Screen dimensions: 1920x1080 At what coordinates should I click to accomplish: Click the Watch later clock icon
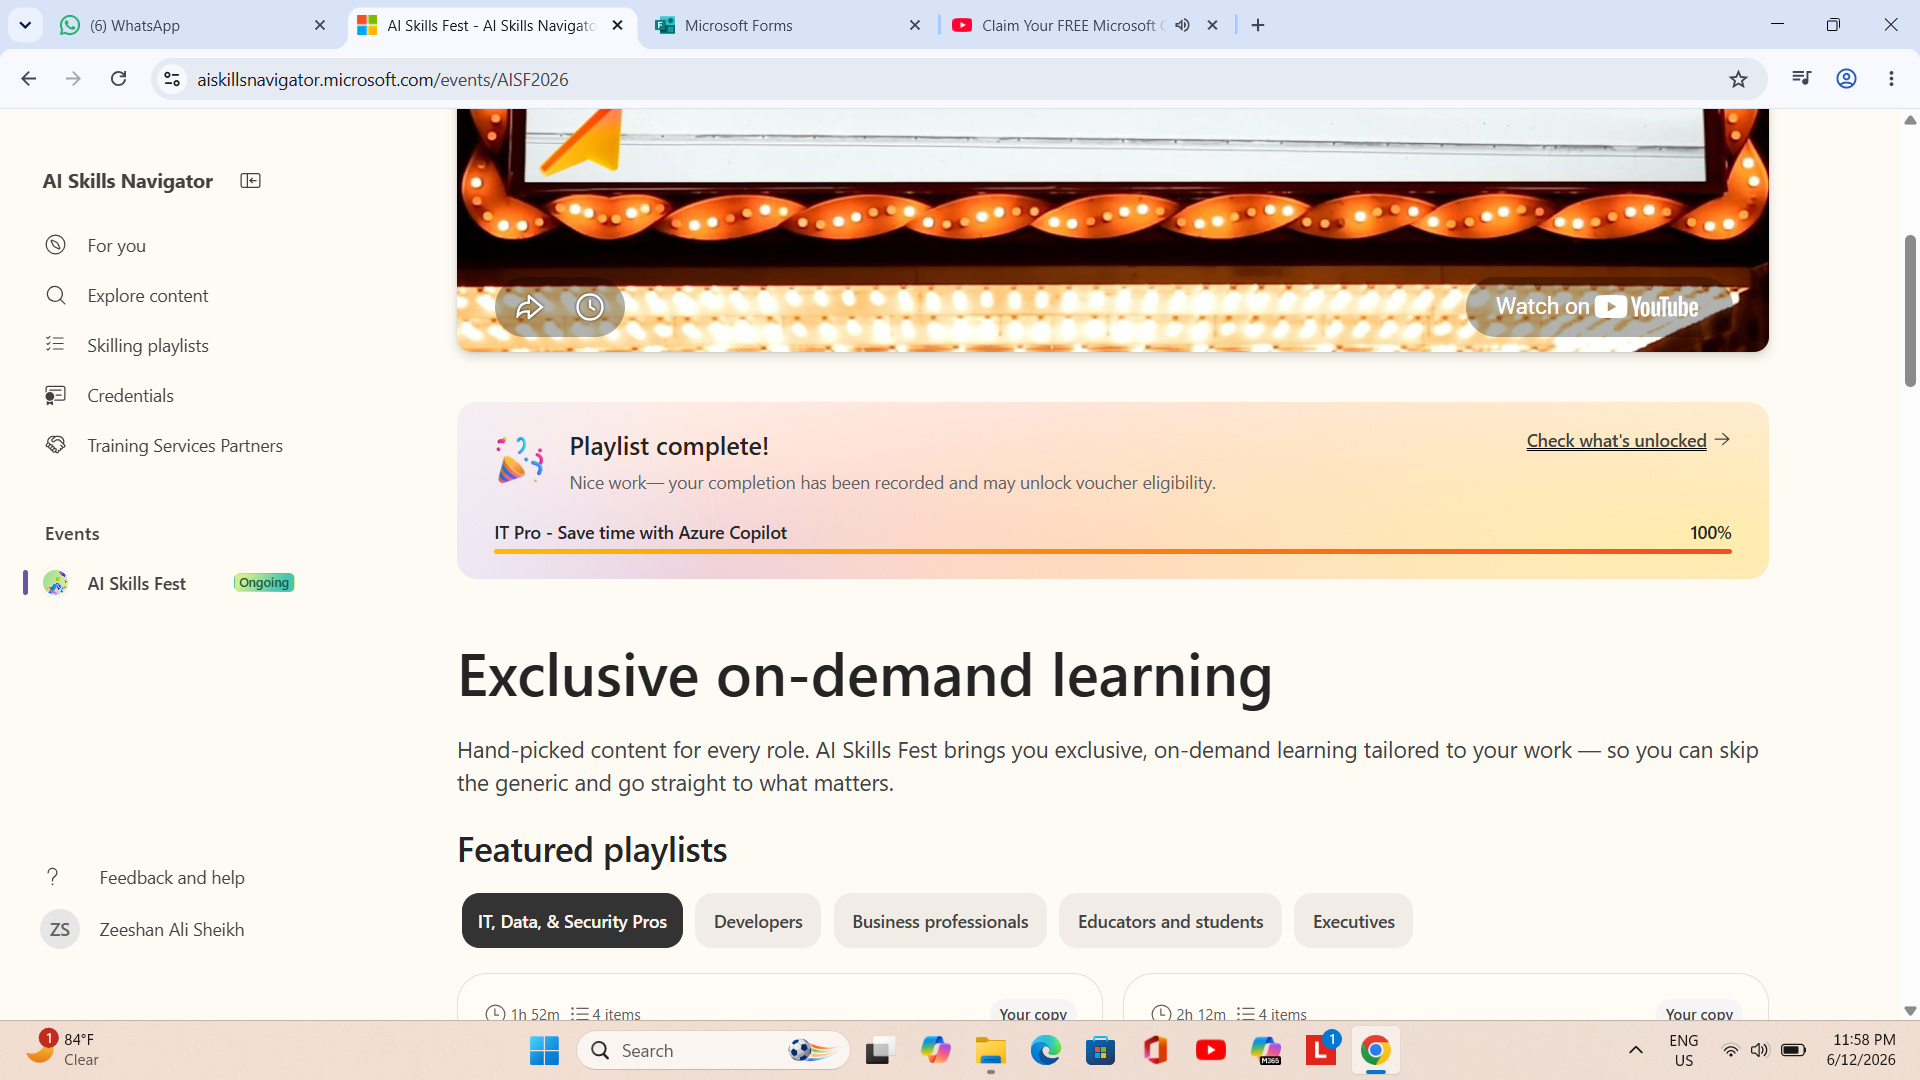point(590,307)
